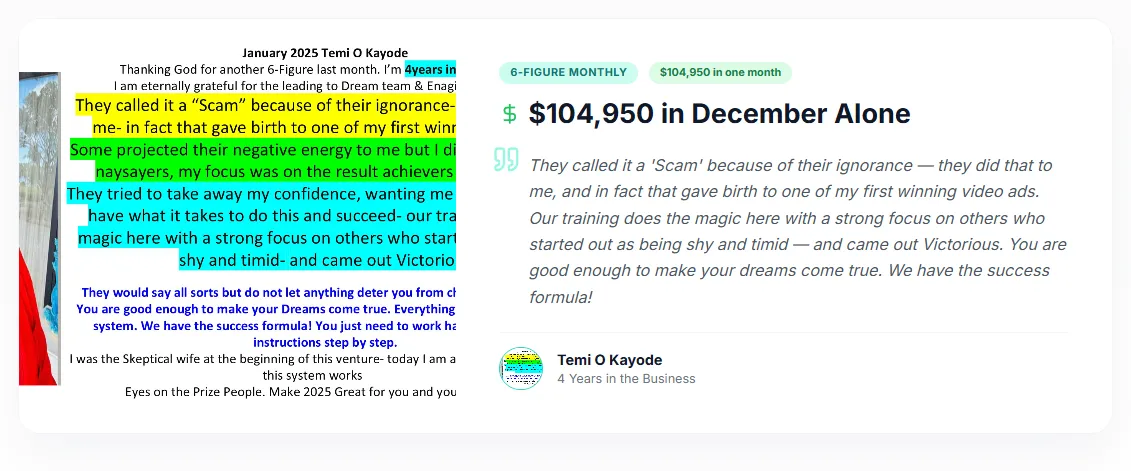This screenshot has width=1131, height=471.
Task: Click the 4 Years in the Business subtitle
Action: (x=626, y=379)
